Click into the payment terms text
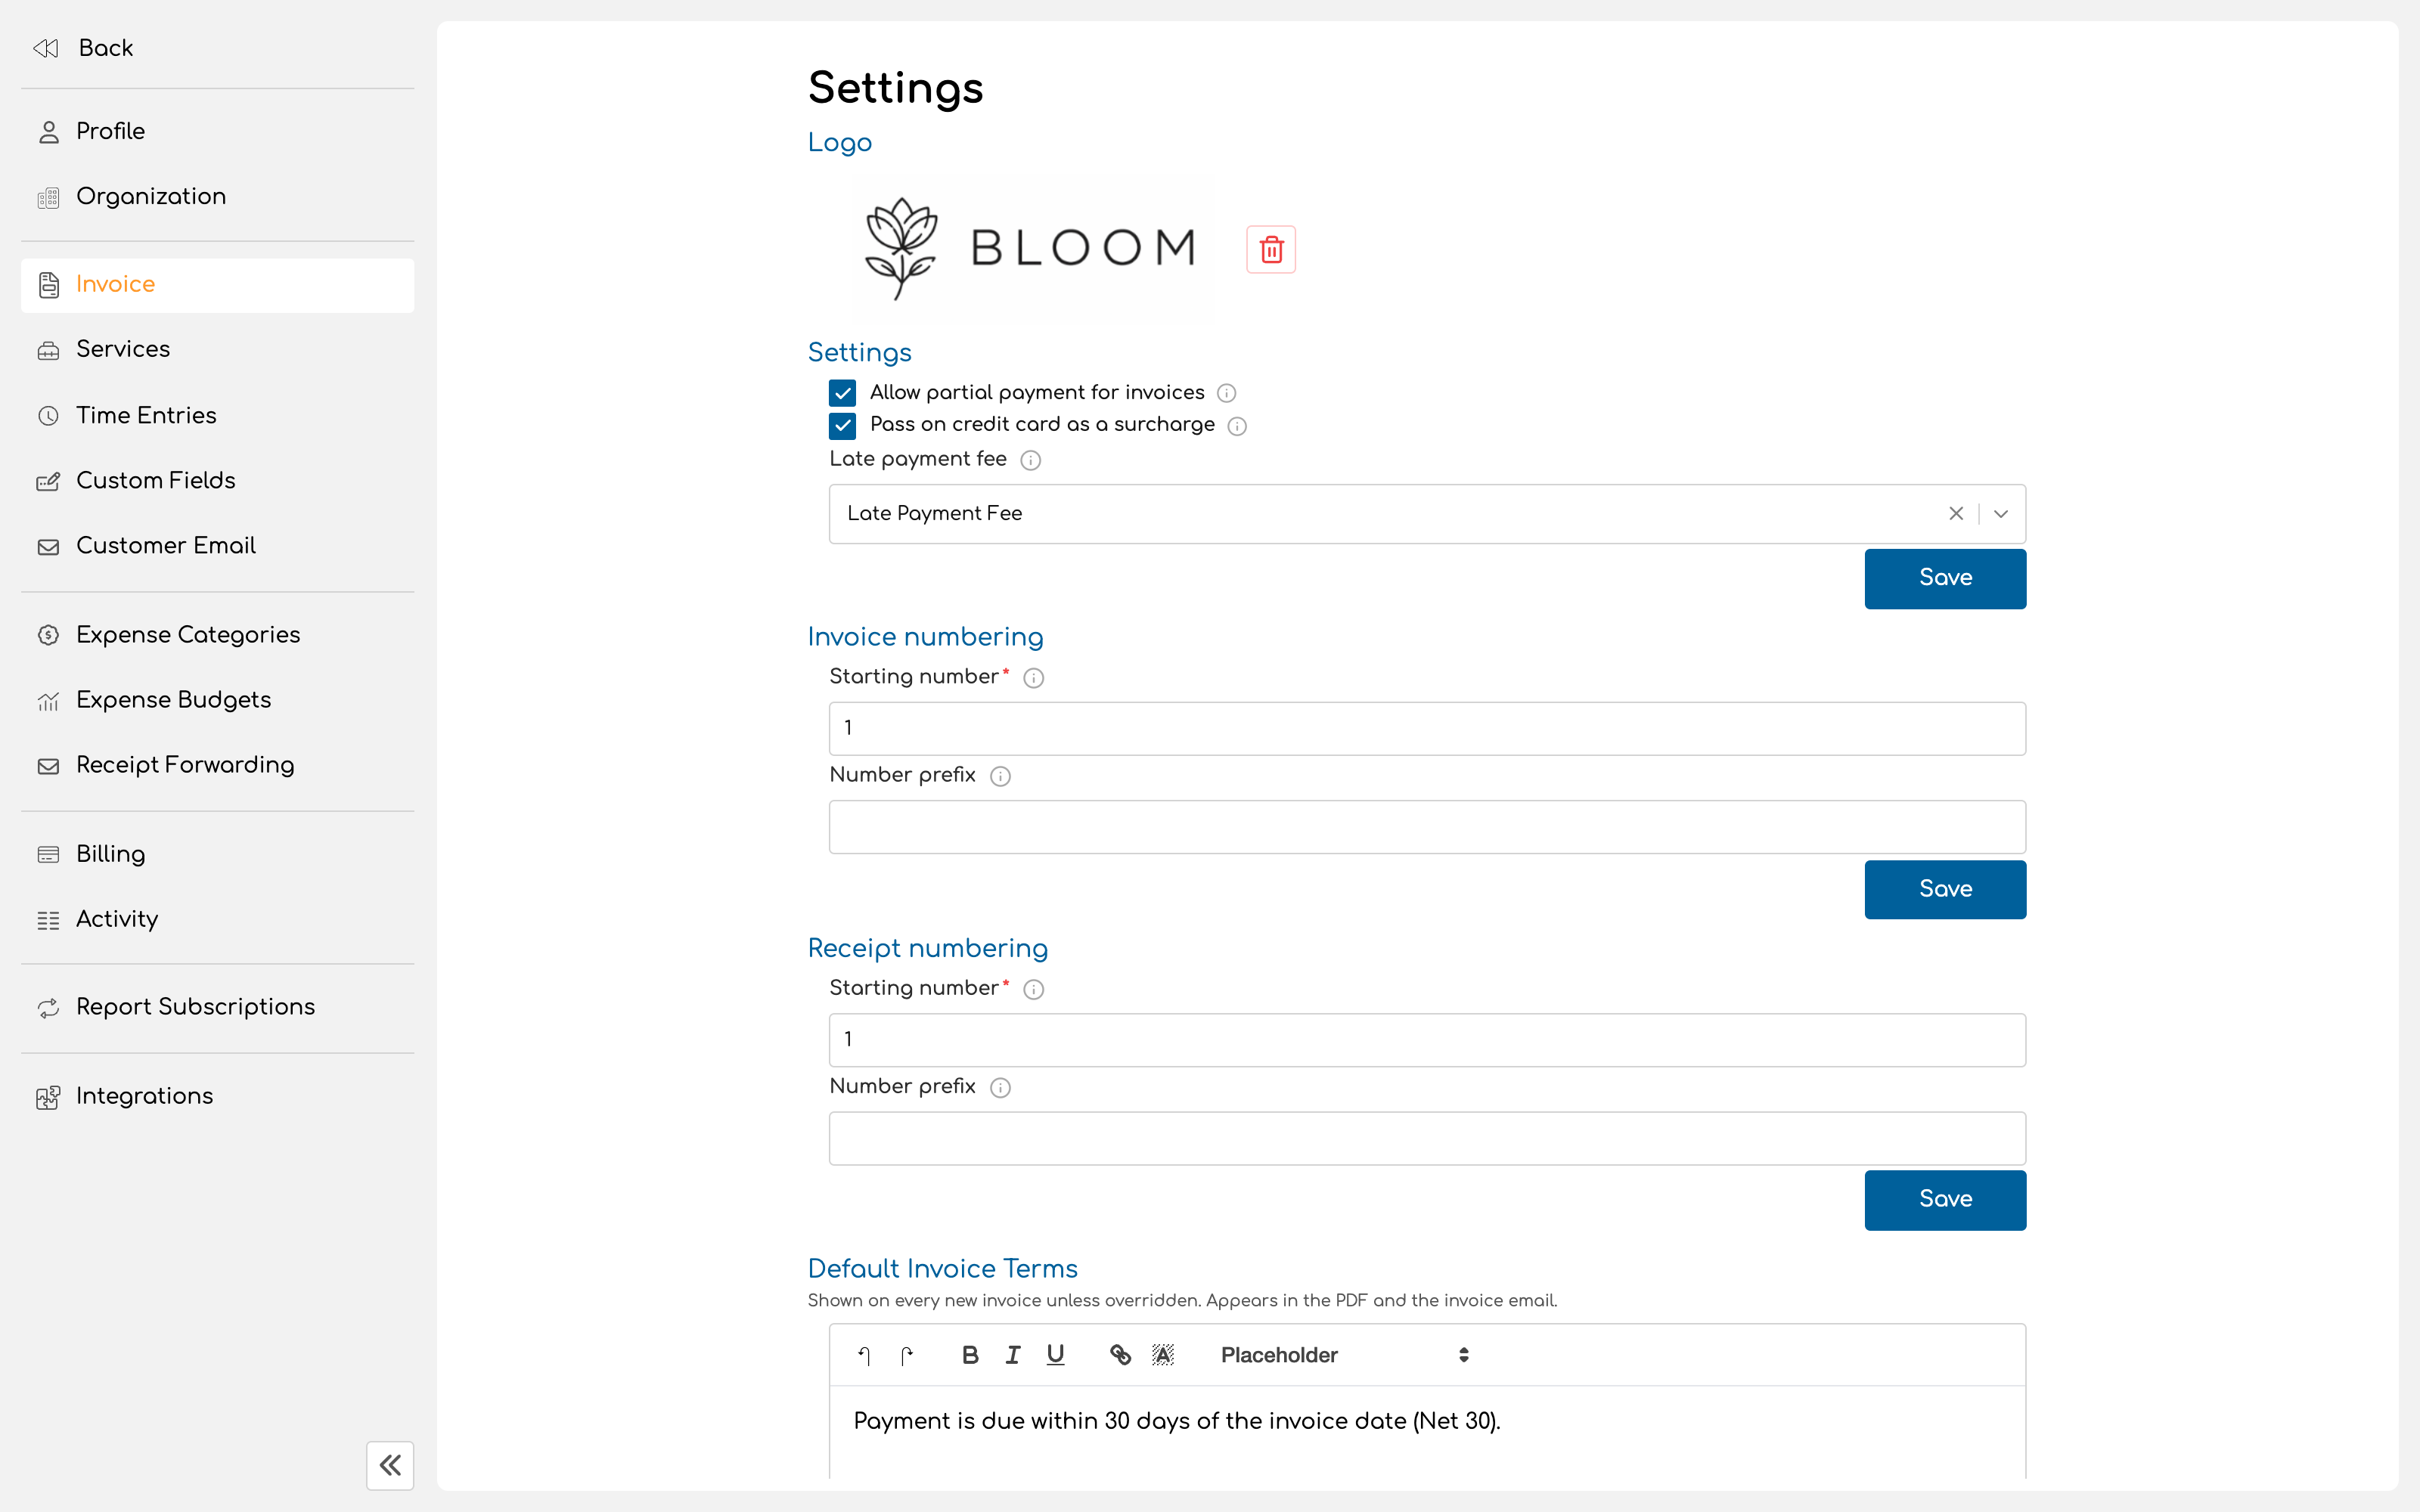This screenshot has height=1512, width=2420. pyautogui.click(x=1177, y=1421)
